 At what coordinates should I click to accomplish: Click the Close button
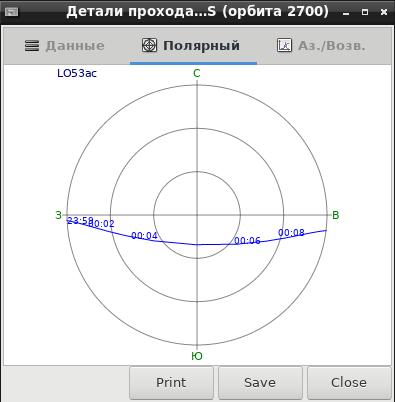[349, 383]
